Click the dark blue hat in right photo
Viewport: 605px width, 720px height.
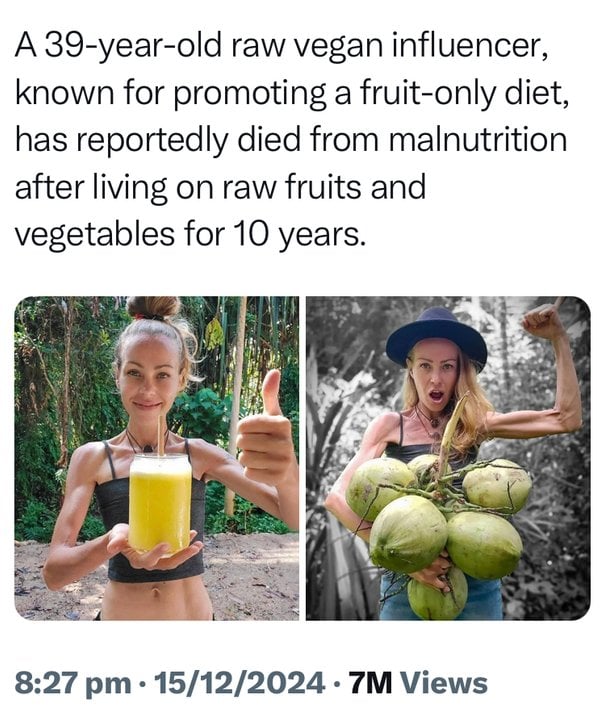coord(436,337)
